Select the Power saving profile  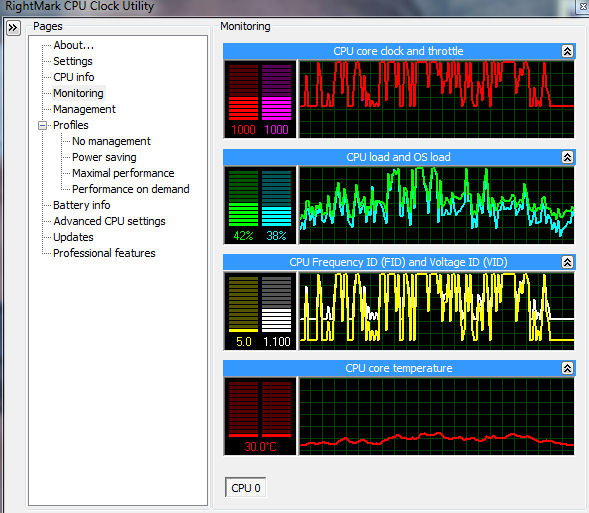click(x=104, y=157)
